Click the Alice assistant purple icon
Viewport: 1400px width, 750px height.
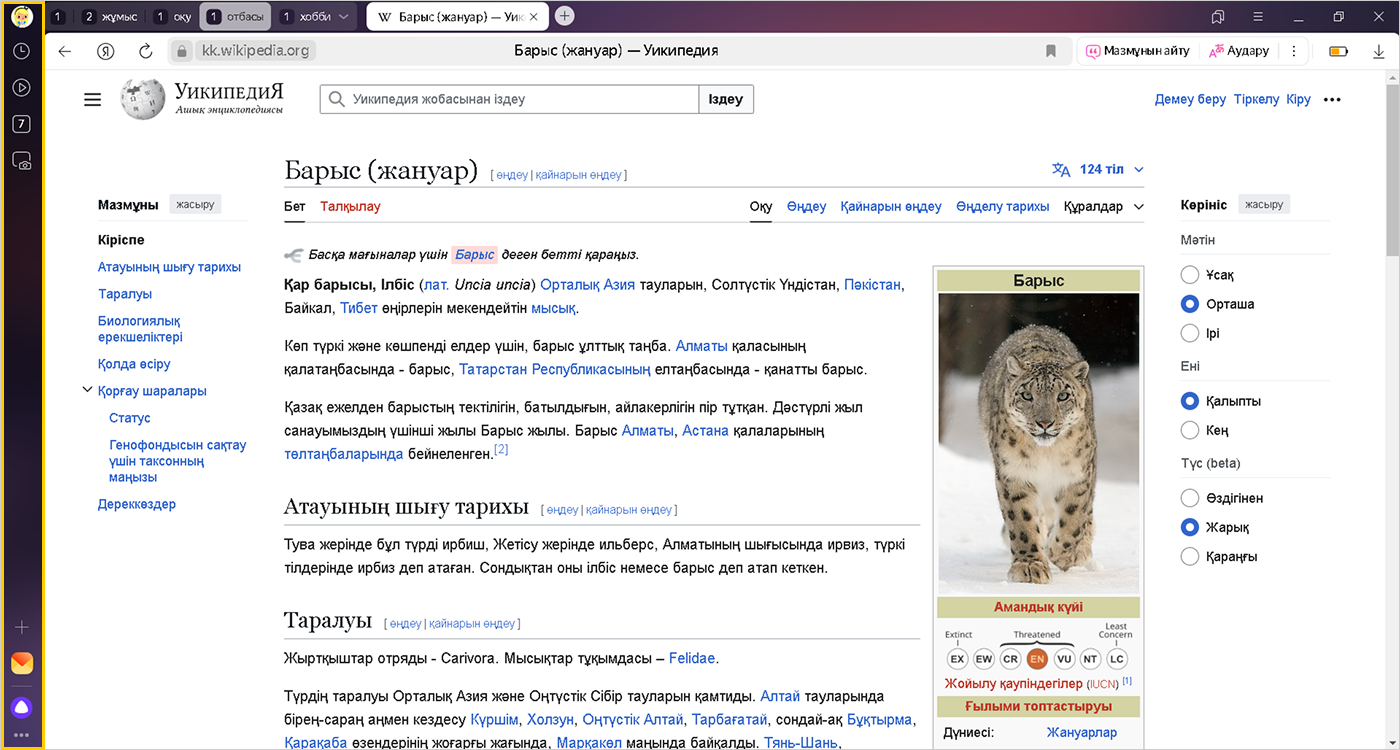point(21,707)
